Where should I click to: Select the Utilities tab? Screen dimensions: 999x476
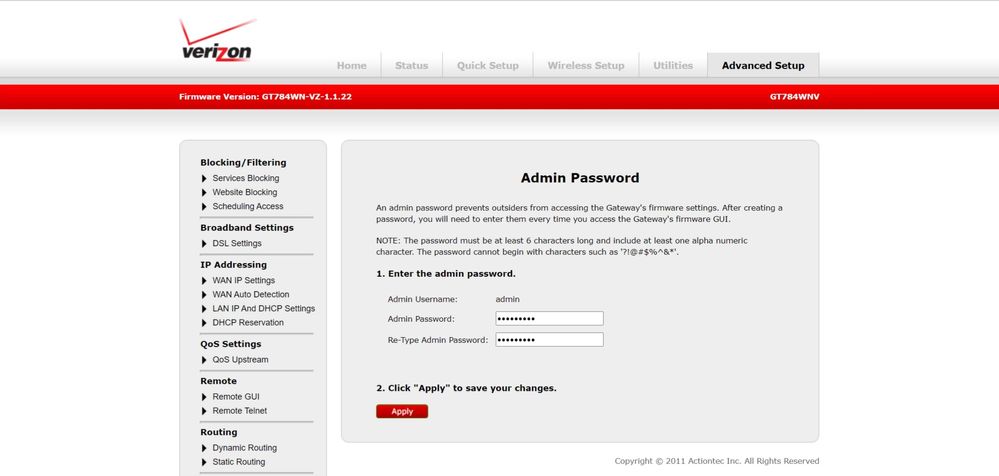[673, 66]
